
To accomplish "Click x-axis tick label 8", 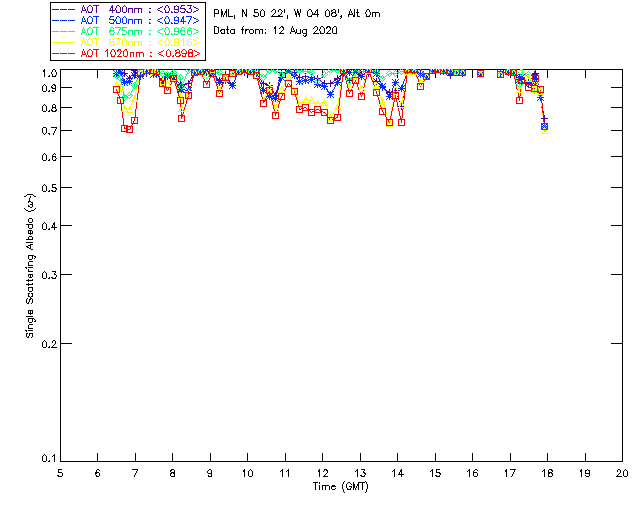I will (173, 474).
